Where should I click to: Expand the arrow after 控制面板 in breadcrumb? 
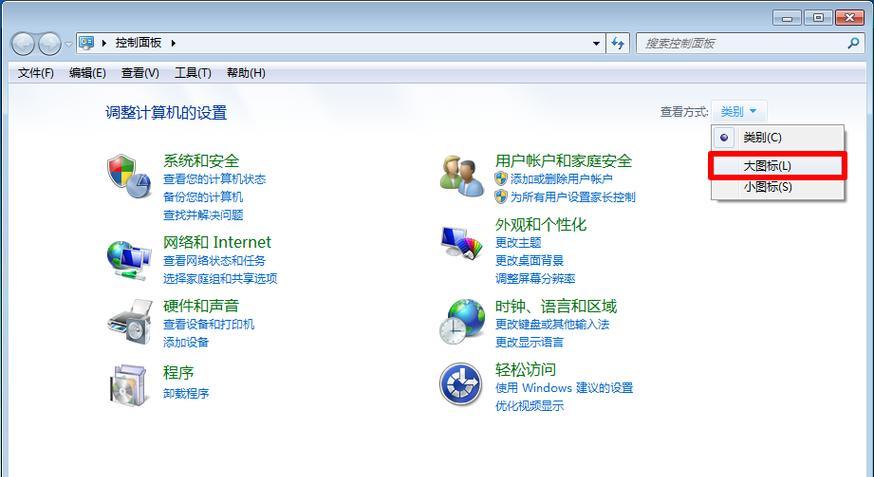[x=173, y=43]
